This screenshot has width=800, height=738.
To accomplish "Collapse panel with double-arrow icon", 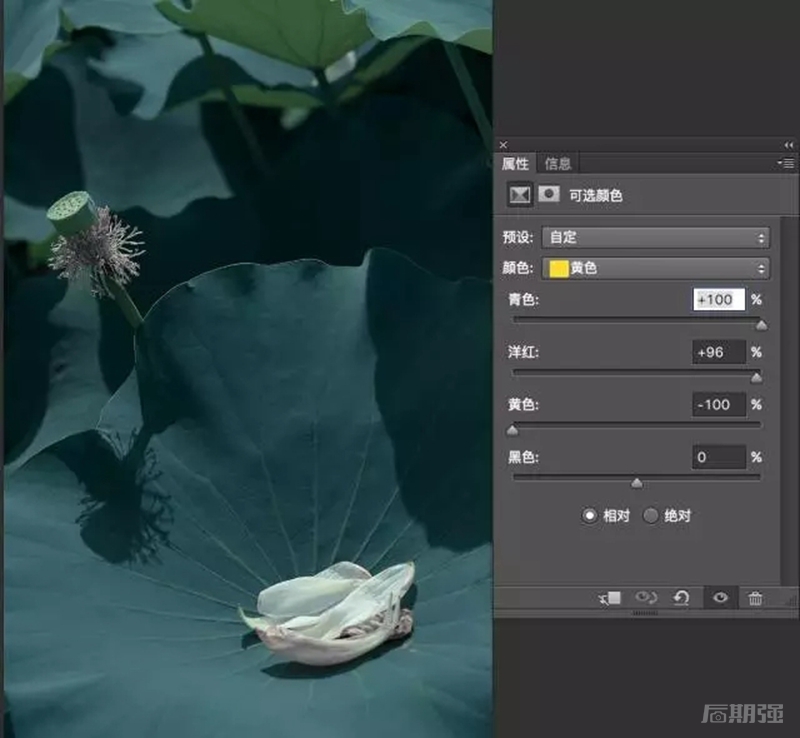I will click(x=789, y=145).
